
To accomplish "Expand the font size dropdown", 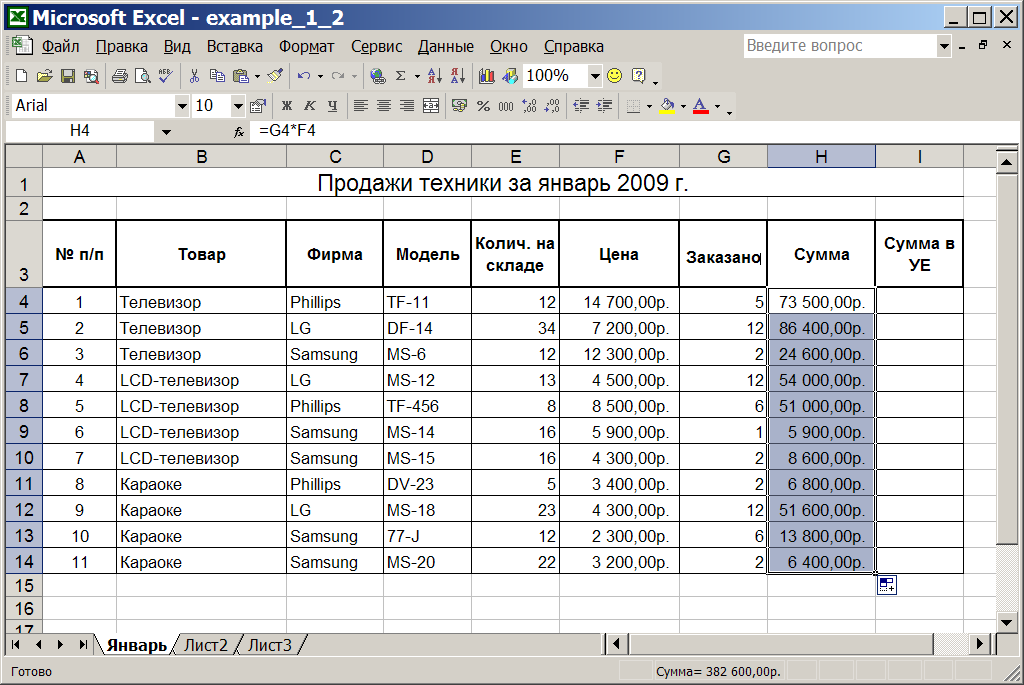I will [238, 106].
